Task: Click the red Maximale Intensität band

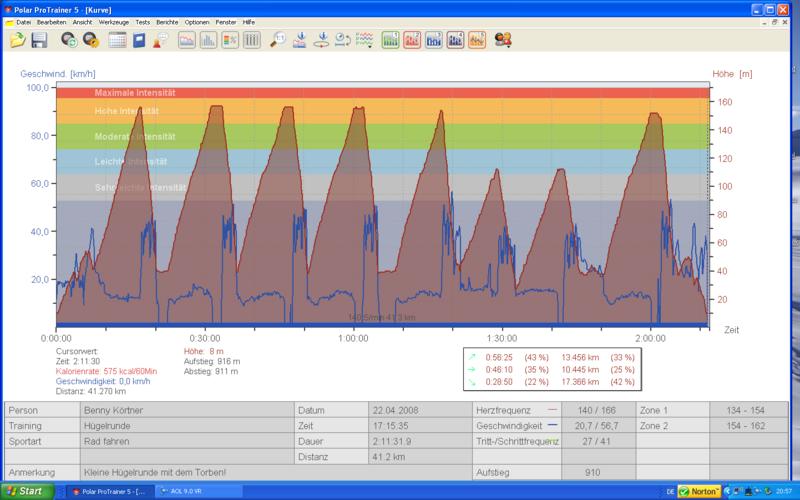Action: [383, 93]
